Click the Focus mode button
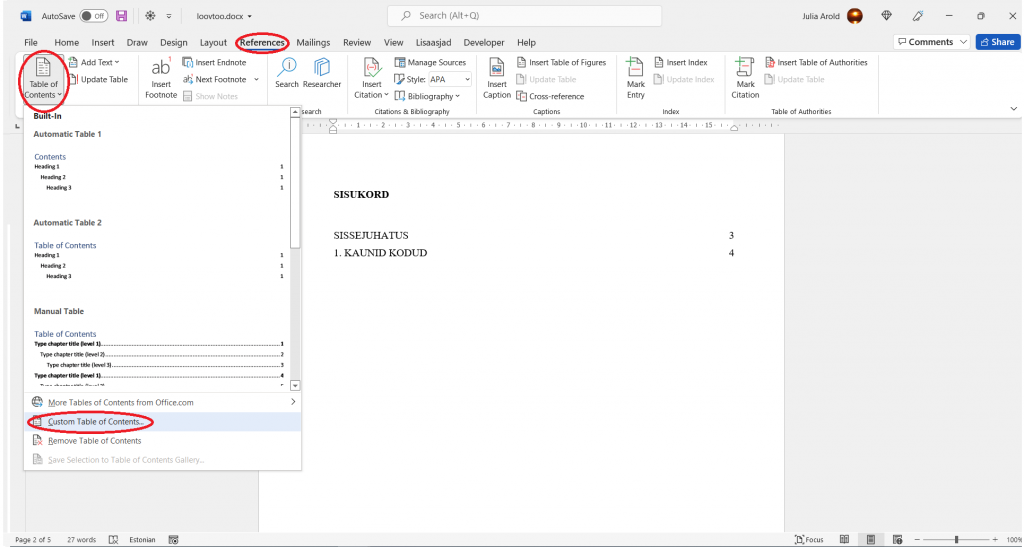 pyautogui.click(x=809, y=540)
